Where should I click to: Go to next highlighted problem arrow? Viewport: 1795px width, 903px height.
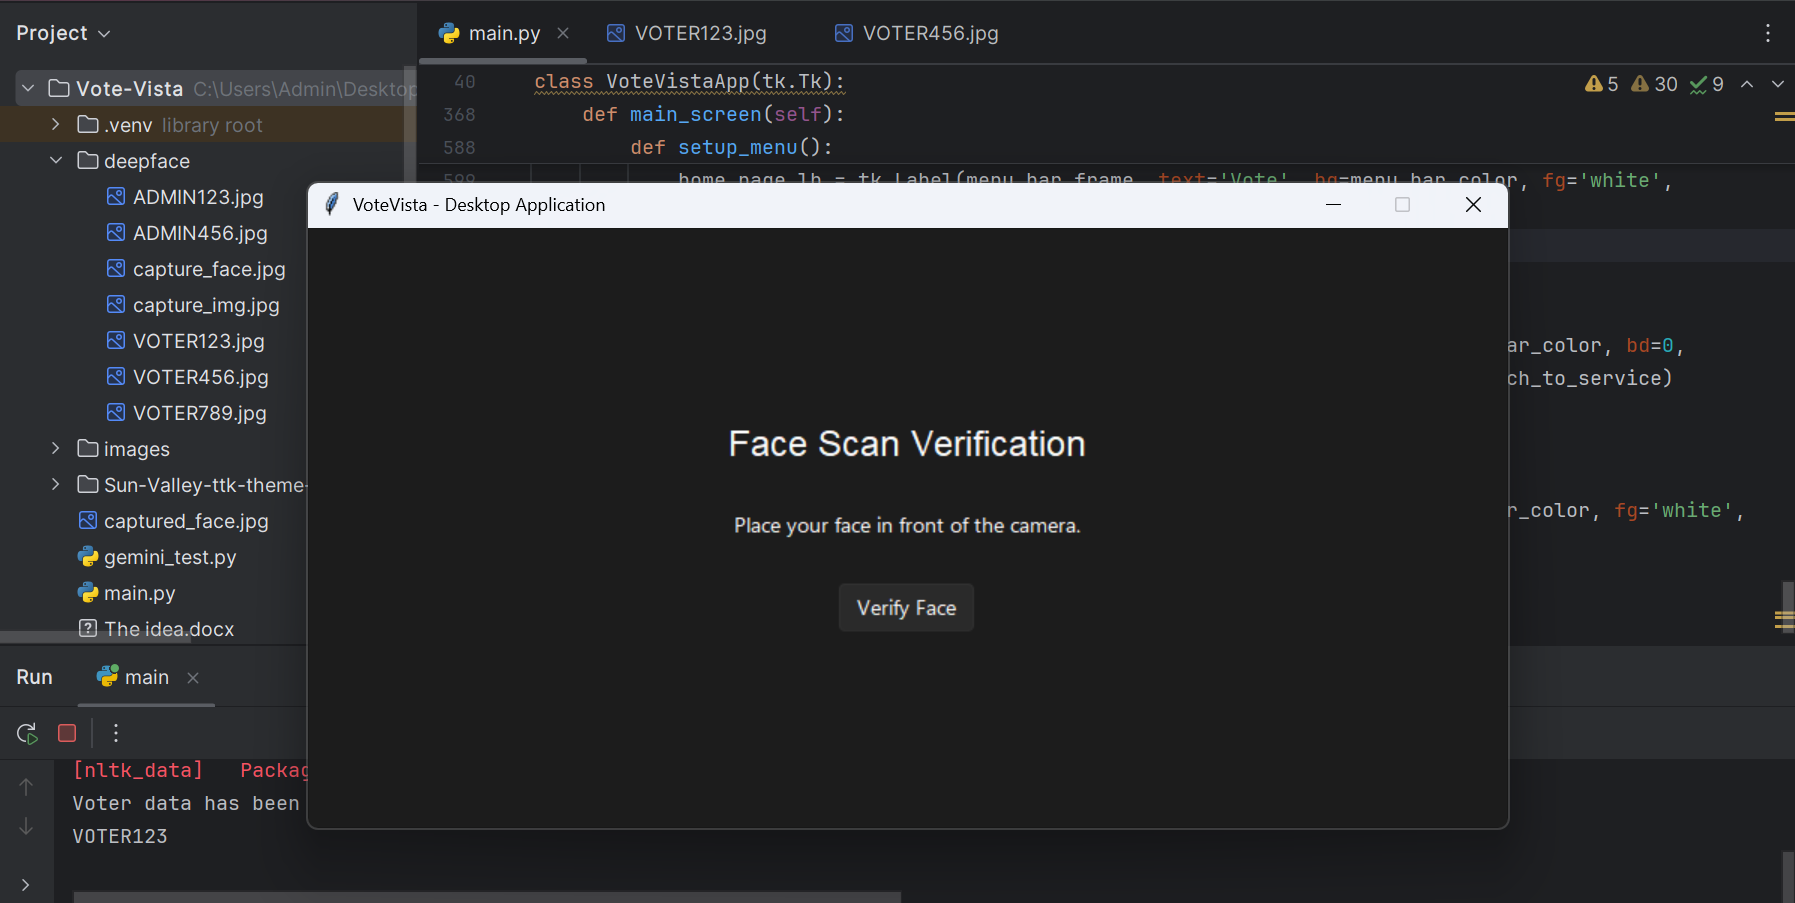[1778, 84]
